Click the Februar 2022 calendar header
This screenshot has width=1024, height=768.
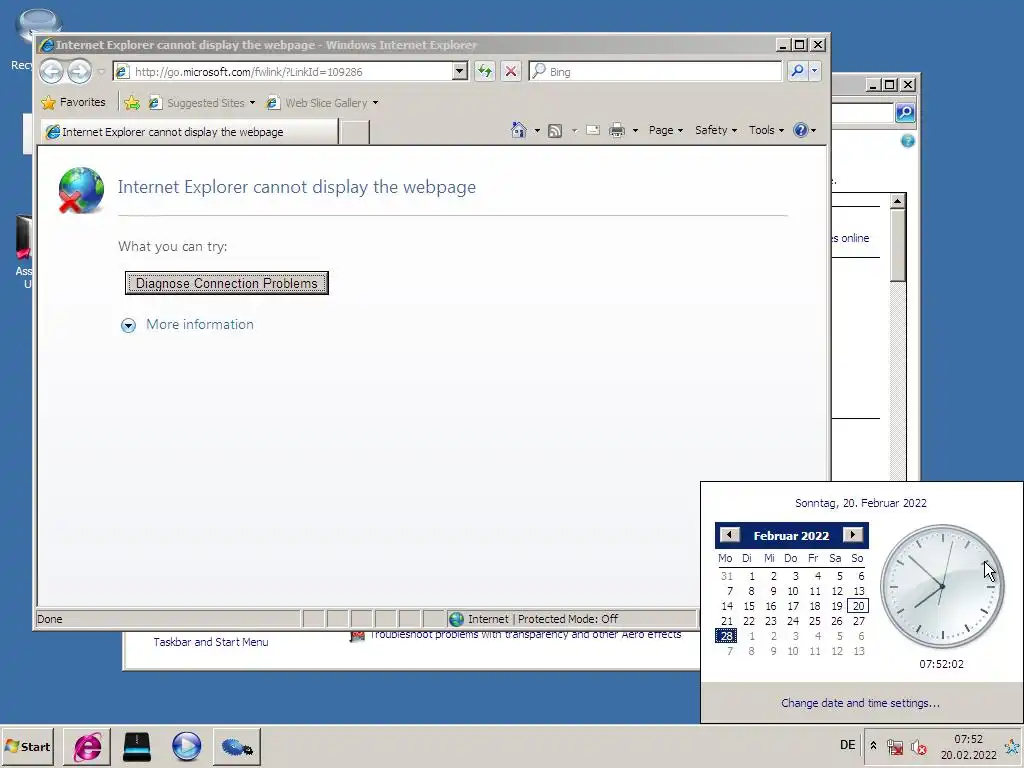click(x=791, y=536)
